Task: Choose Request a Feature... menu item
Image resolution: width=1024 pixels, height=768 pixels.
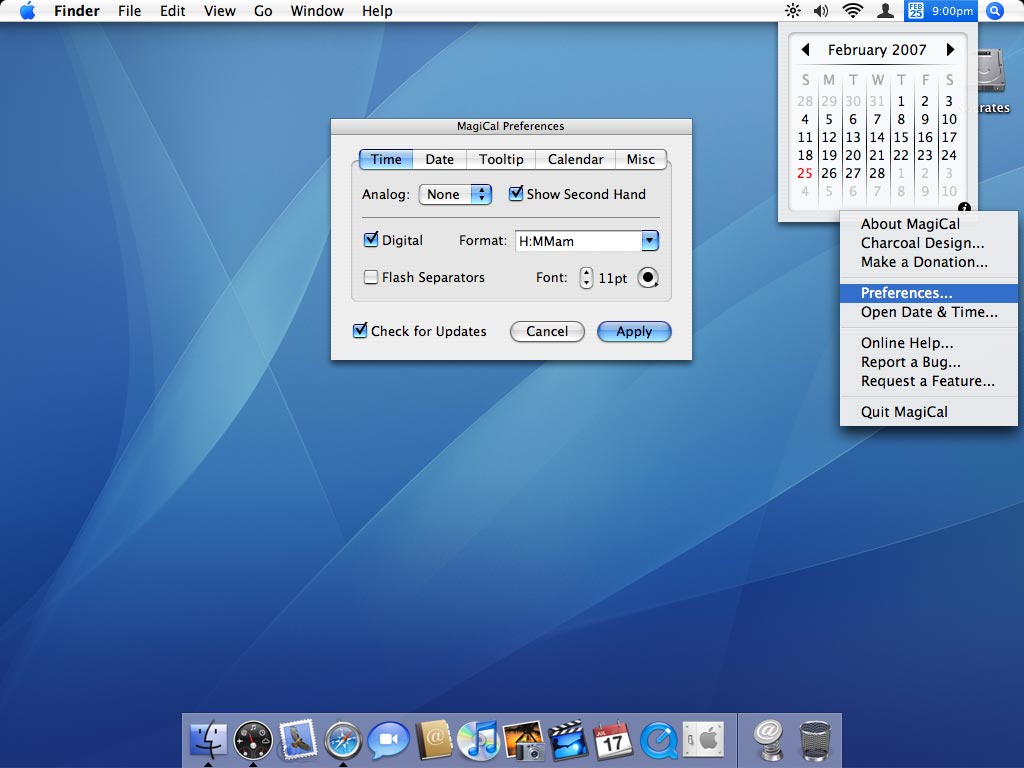Action: (x=929, y=381)
